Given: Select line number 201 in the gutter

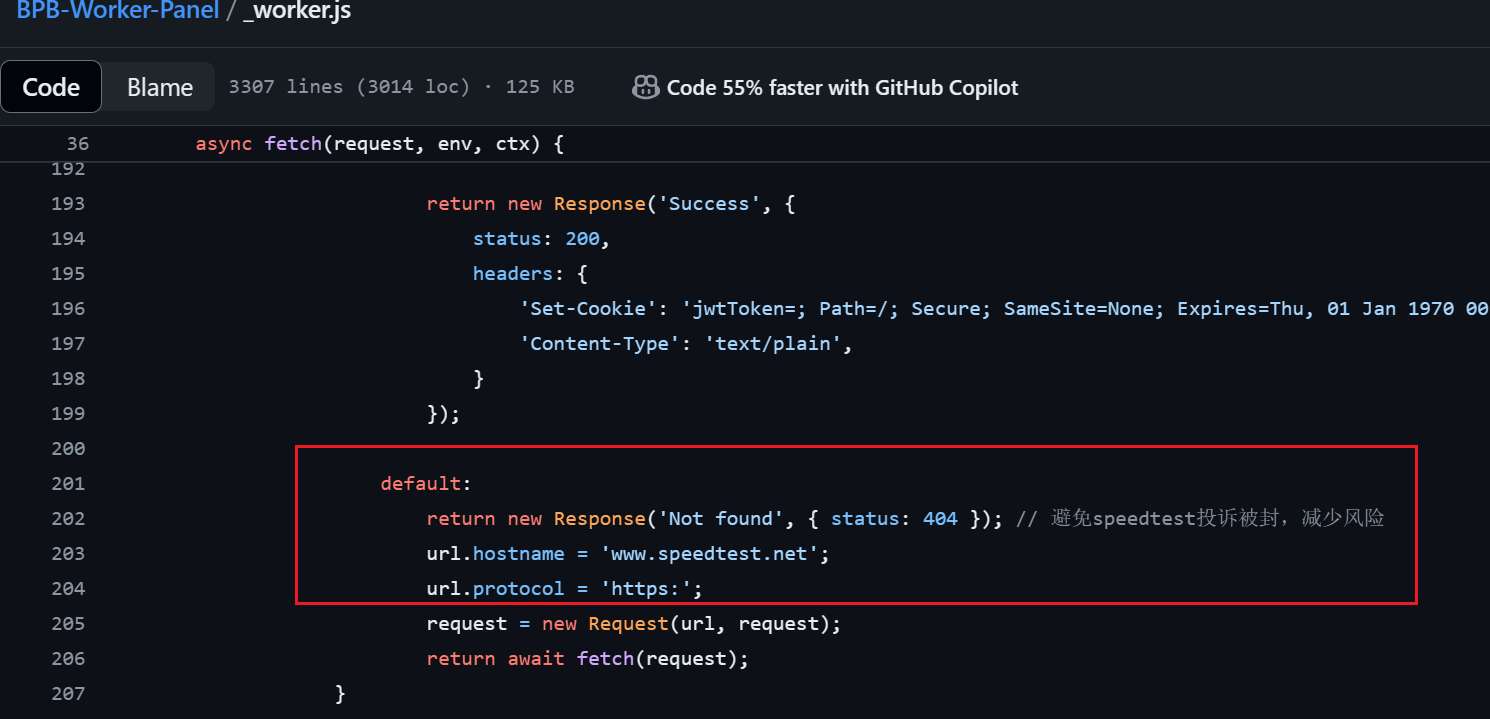Looking at the screenshot, I should (x=70, y=484).
